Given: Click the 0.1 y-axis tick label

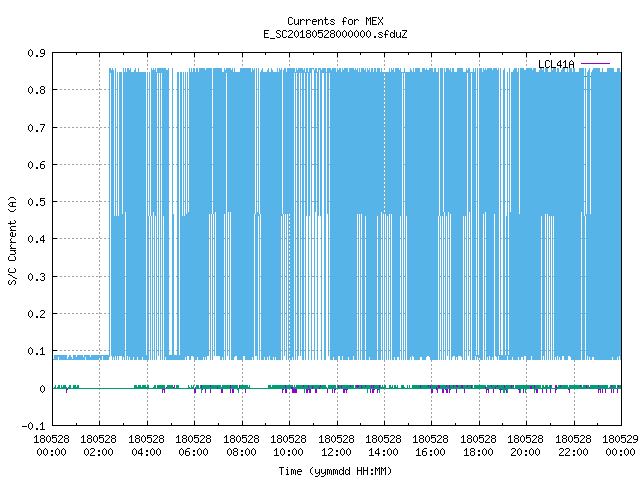Looking at the screenshot, I should [x=37, y=351].
